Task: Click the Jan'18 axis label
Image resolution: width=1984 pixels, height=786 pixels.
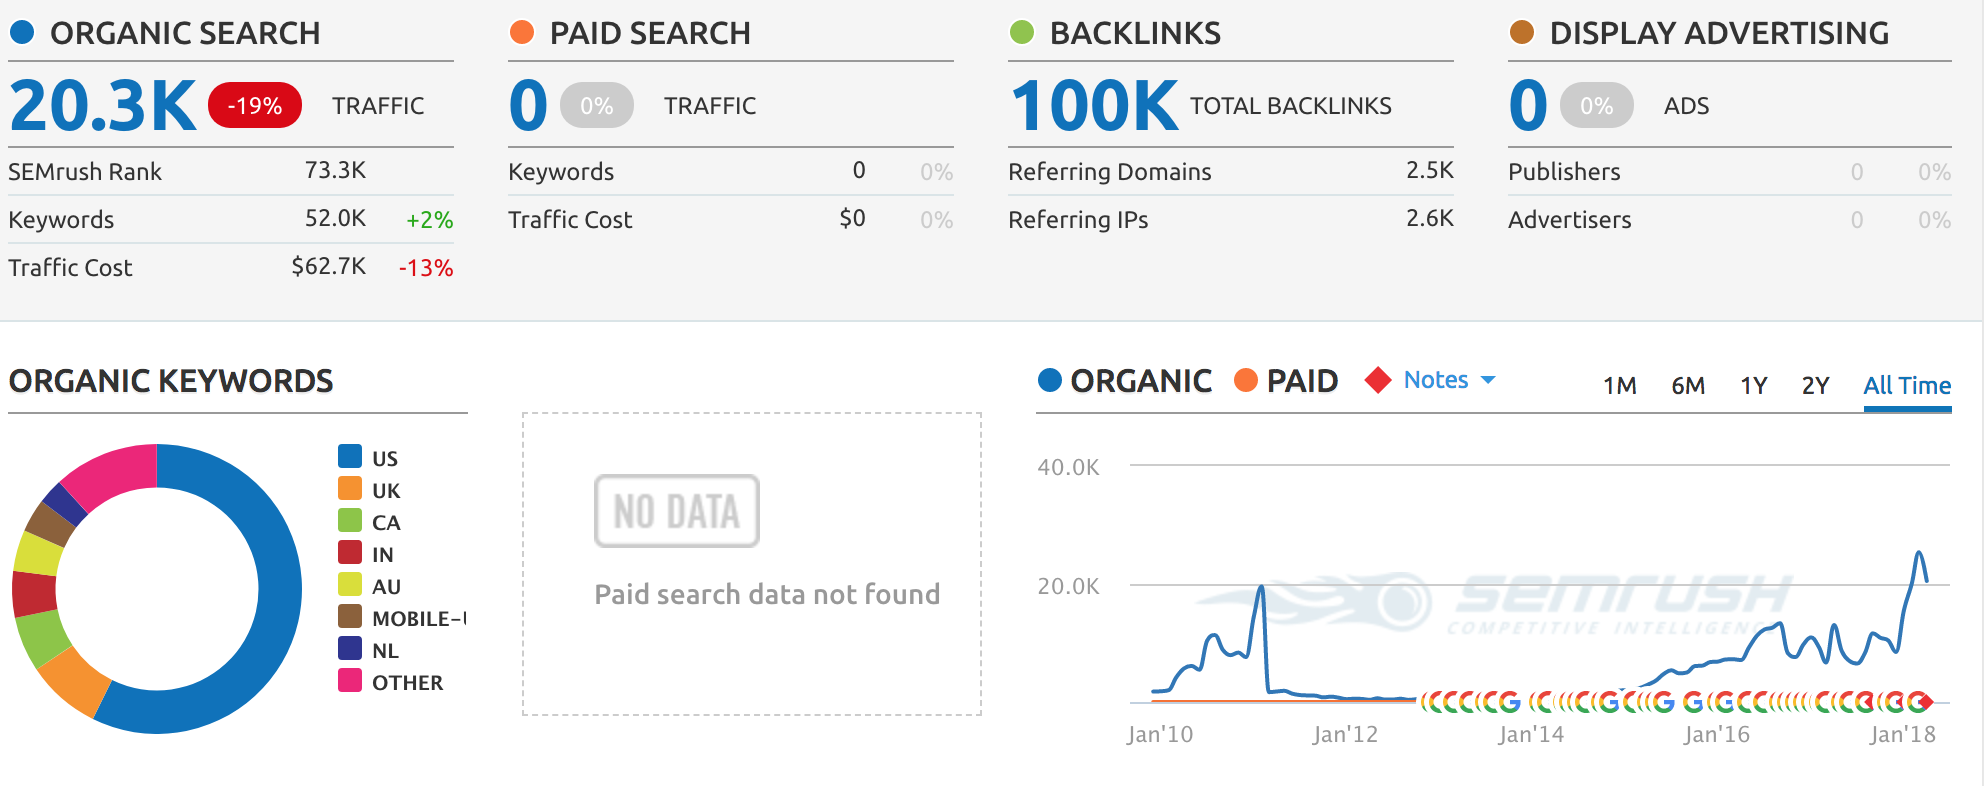Action: click(1903, 735)
